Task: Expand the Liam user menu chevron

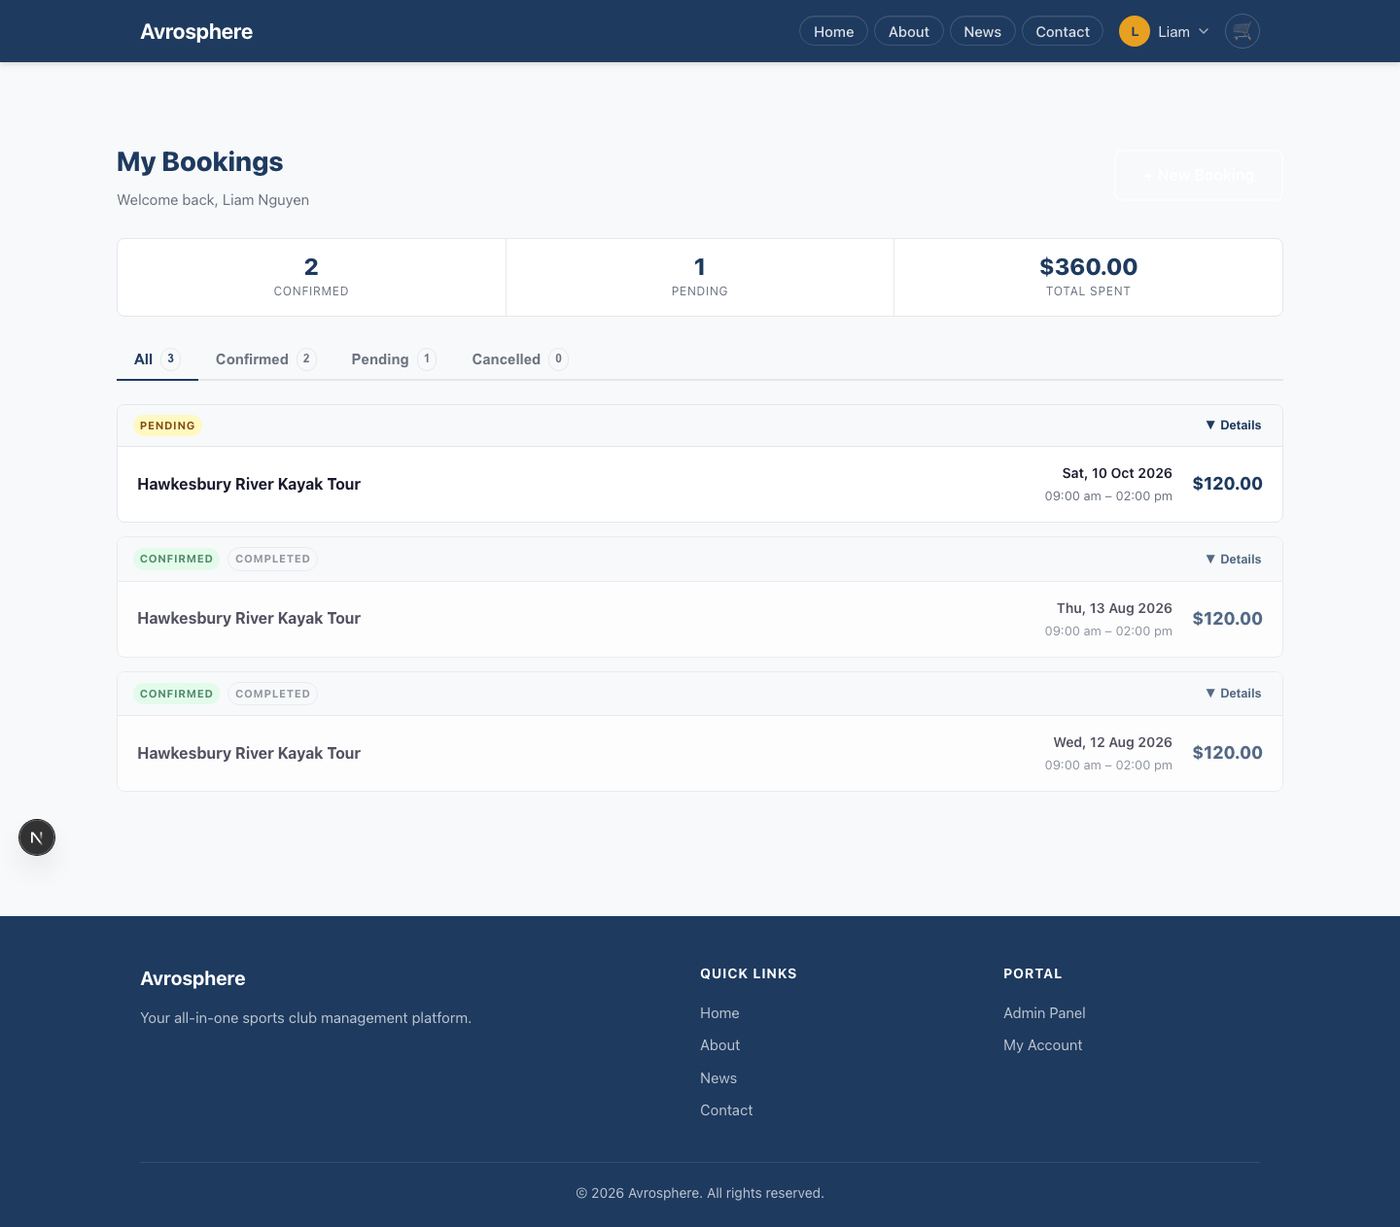Action: pos(1203,31)
